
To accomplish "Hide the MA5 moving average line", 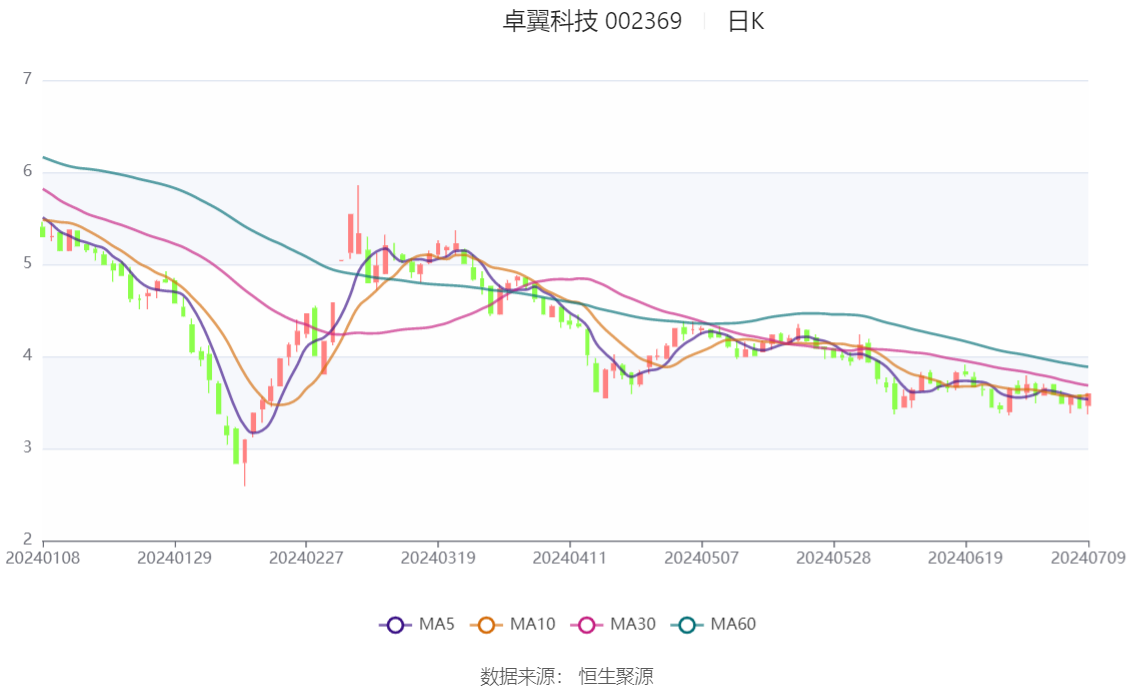I will tap(436, 625).
